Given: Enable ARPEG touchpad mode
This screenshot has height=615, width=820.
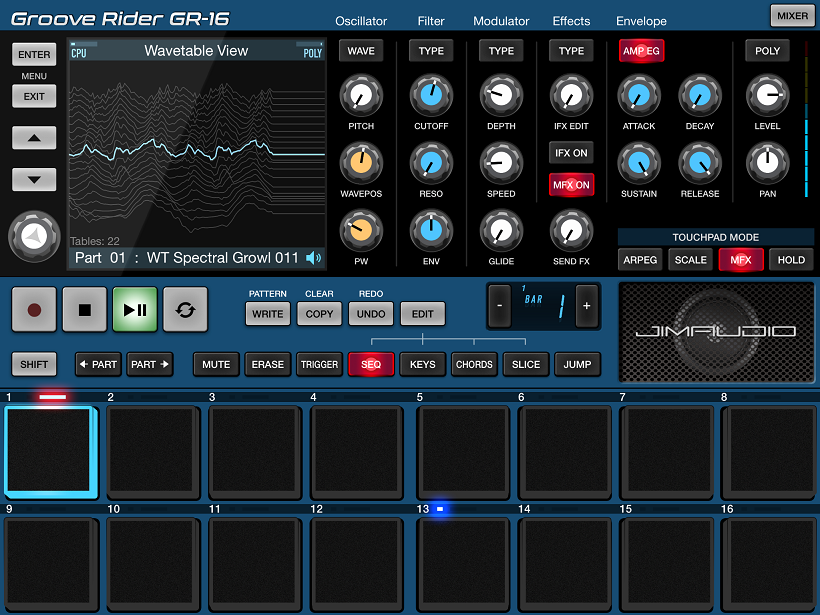Looking at the screenshot, I should [x=640, y=260].
